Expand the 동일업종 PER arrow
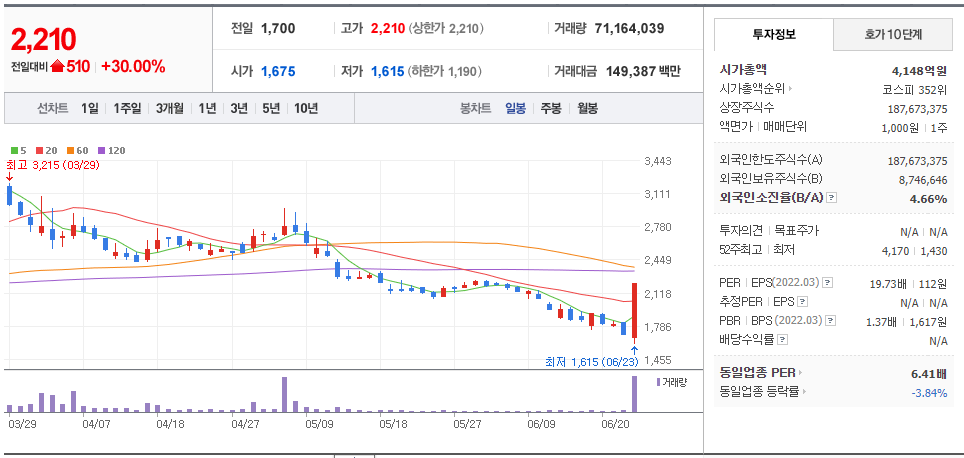This screenshot has height=458, width=964. coord(801,373)
